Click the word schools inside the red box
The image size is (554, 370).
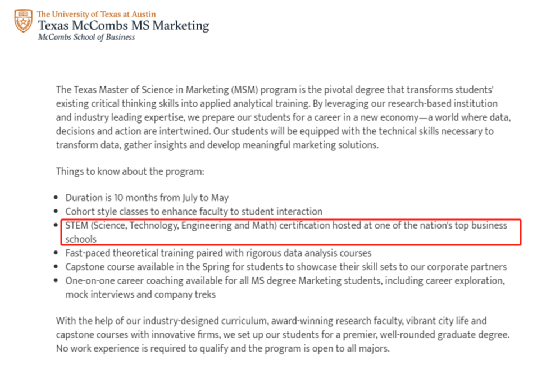pos(81,239)
